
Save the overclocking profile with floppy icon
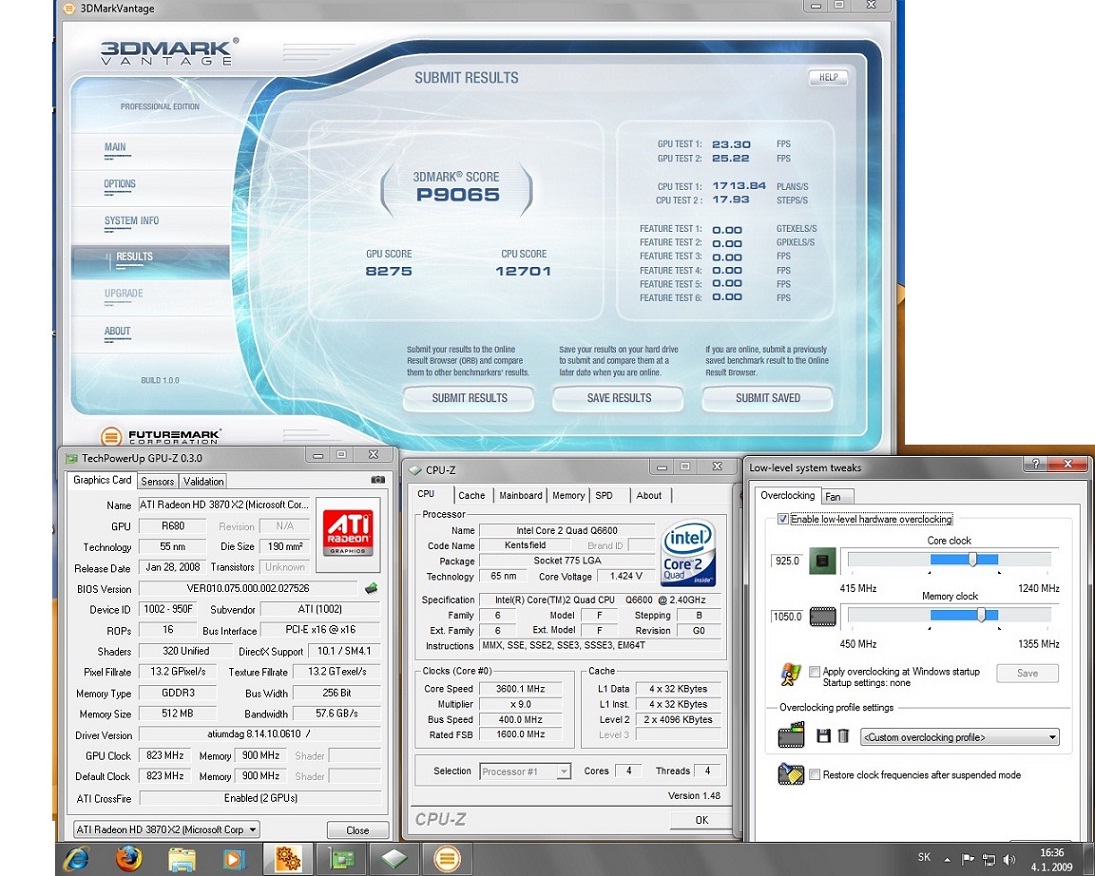[x=823, y=736]
